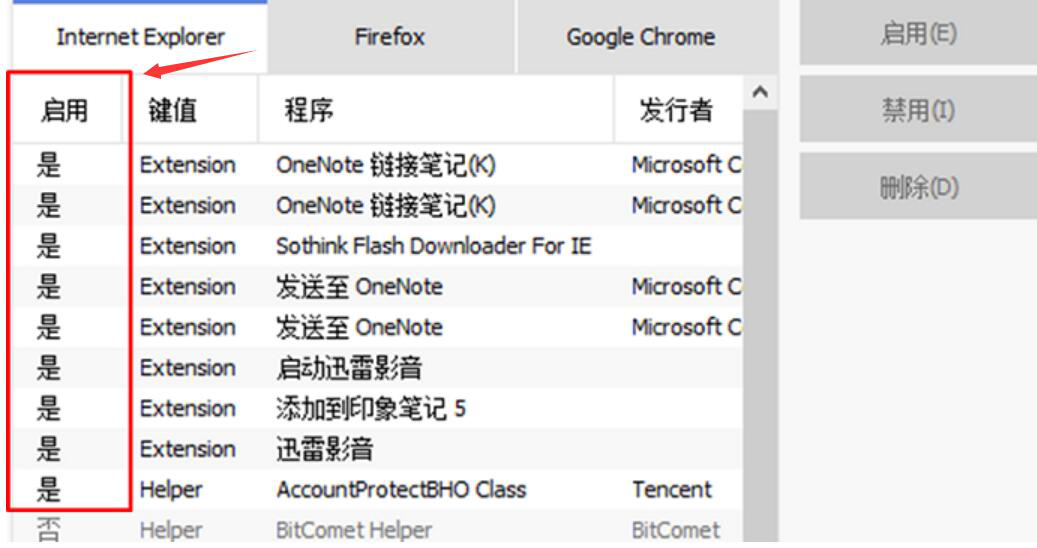1037x548 pixels.
Task: Click the 禁用(I) button
Action: point(917,110)
